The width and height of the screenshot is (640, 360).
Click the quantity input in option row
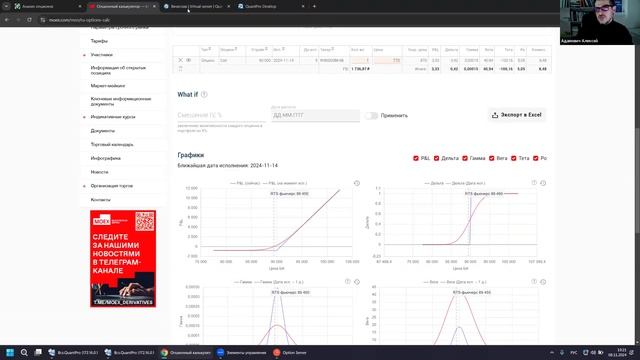360,60
